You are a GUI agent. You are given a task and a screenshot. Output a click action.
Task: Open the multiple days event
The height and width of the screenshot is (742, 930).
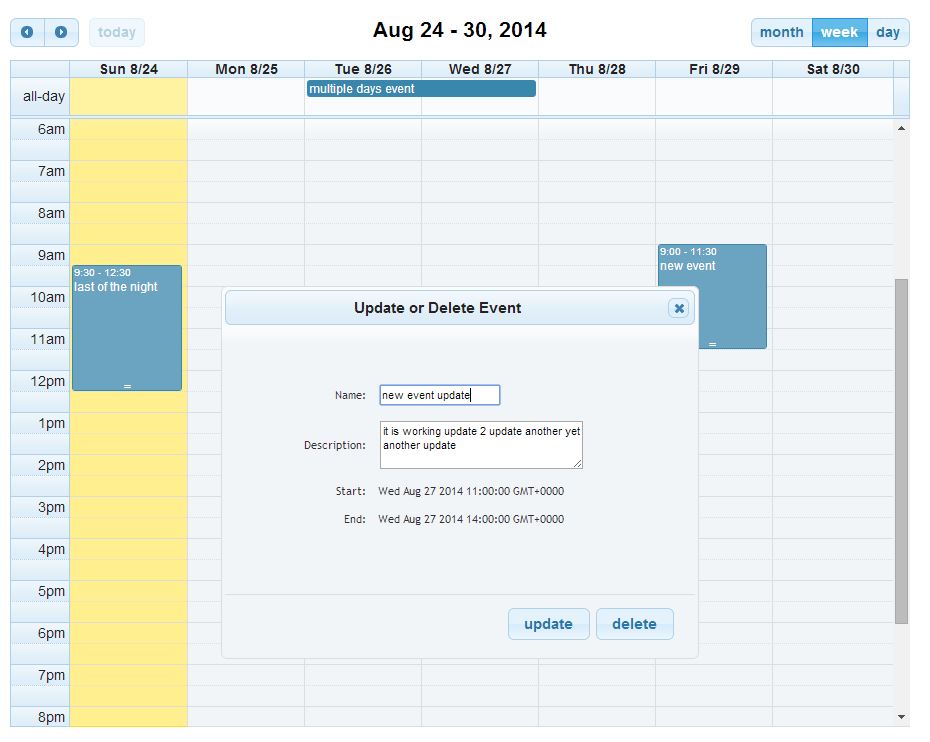coord(421,89)
